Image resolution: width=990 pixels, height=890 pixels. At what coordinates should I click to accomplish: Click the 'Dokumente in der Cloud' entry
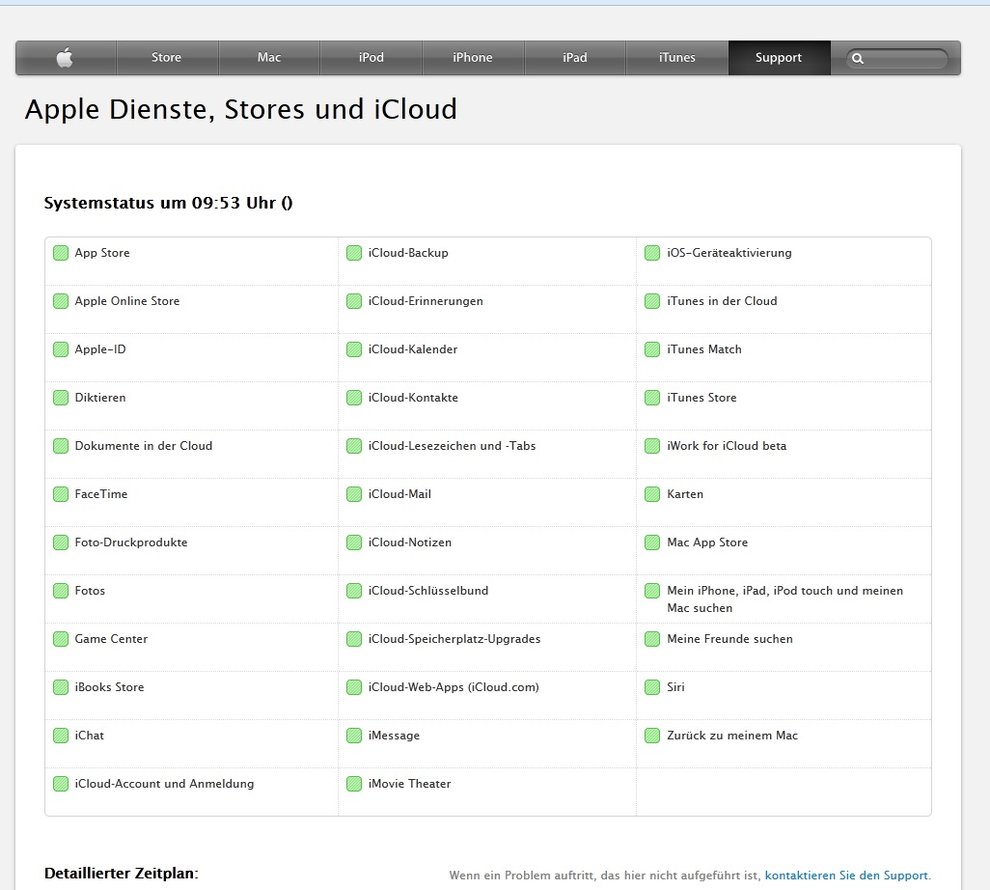click(x=144, y=446)
